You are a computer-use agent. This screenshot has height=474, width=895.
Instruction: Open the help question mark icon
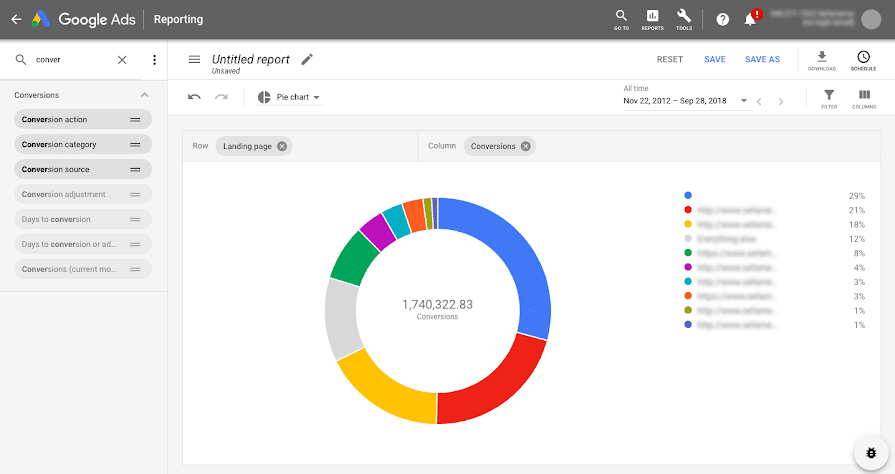[x=723, y=19]
